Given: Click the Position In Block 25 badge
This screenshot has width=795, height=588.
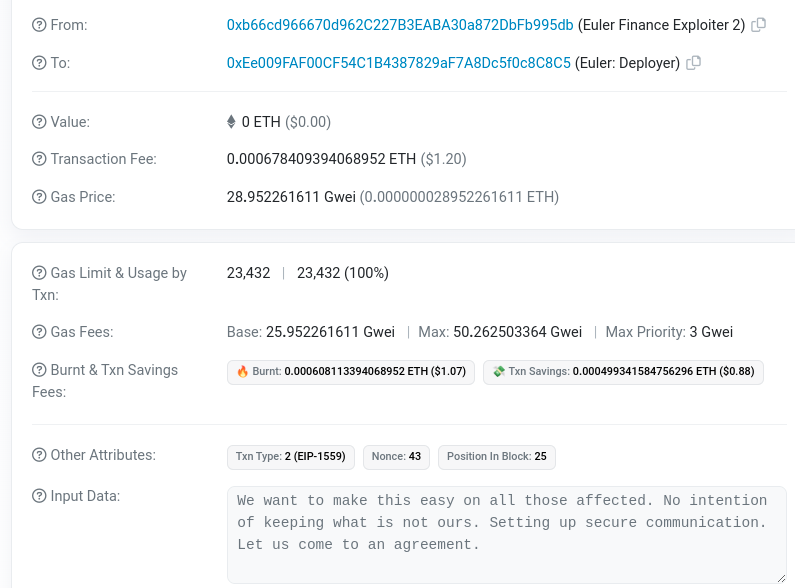Looking at the screenshot, I should pos(496,457).
